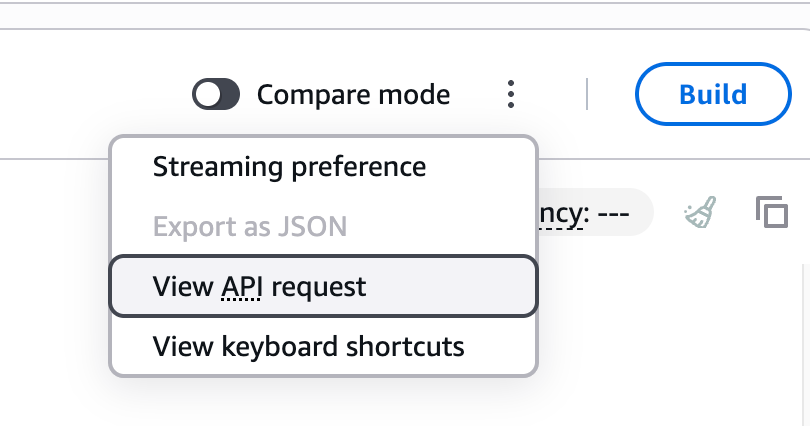Click the dotted-underlined latency text

coord(562,214)
